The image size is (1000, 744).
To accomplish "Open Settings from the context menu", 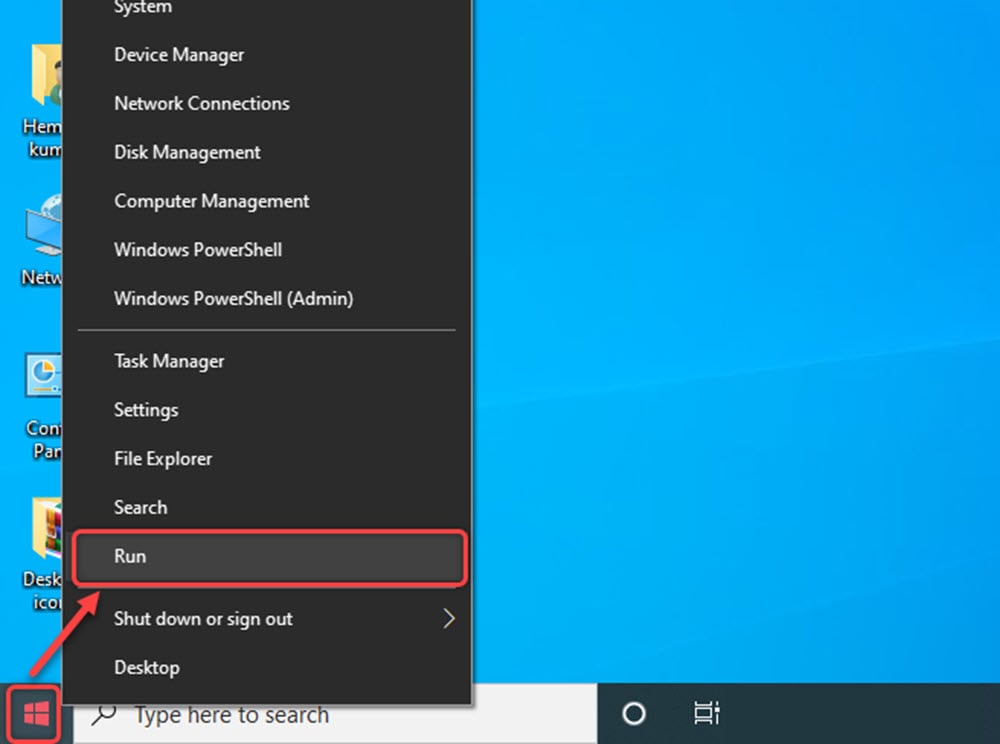I will click(267, 410).
